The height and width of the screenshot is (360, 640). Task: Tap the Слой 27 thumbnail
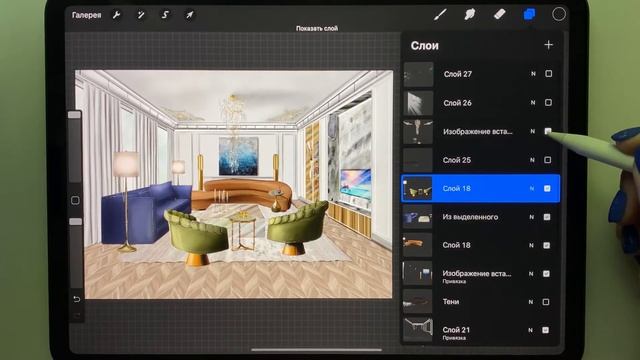click(418, 74)
